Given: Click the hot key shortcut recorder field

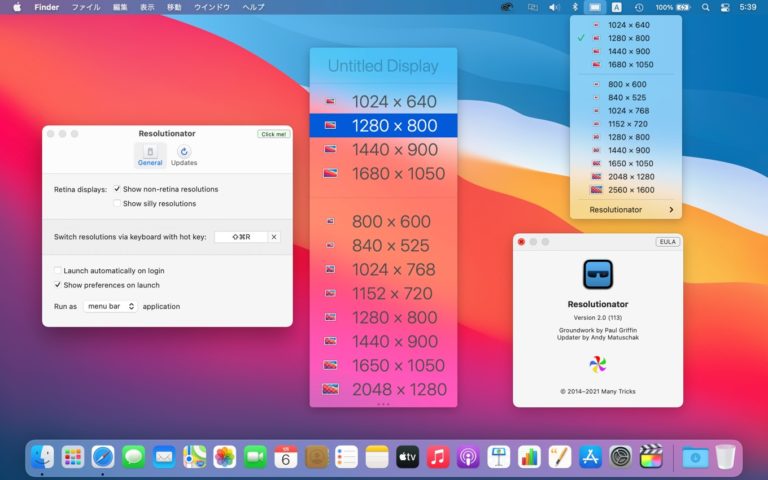Looking at the screenshot, I should [241, 237].
